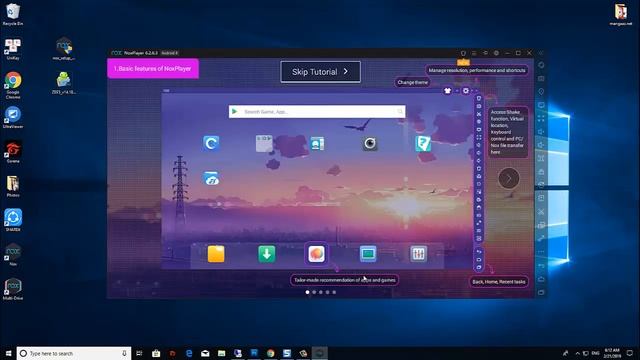640x360 pixels.
Task: Open the clock and date flyout
Action: (x=612, y=353)
